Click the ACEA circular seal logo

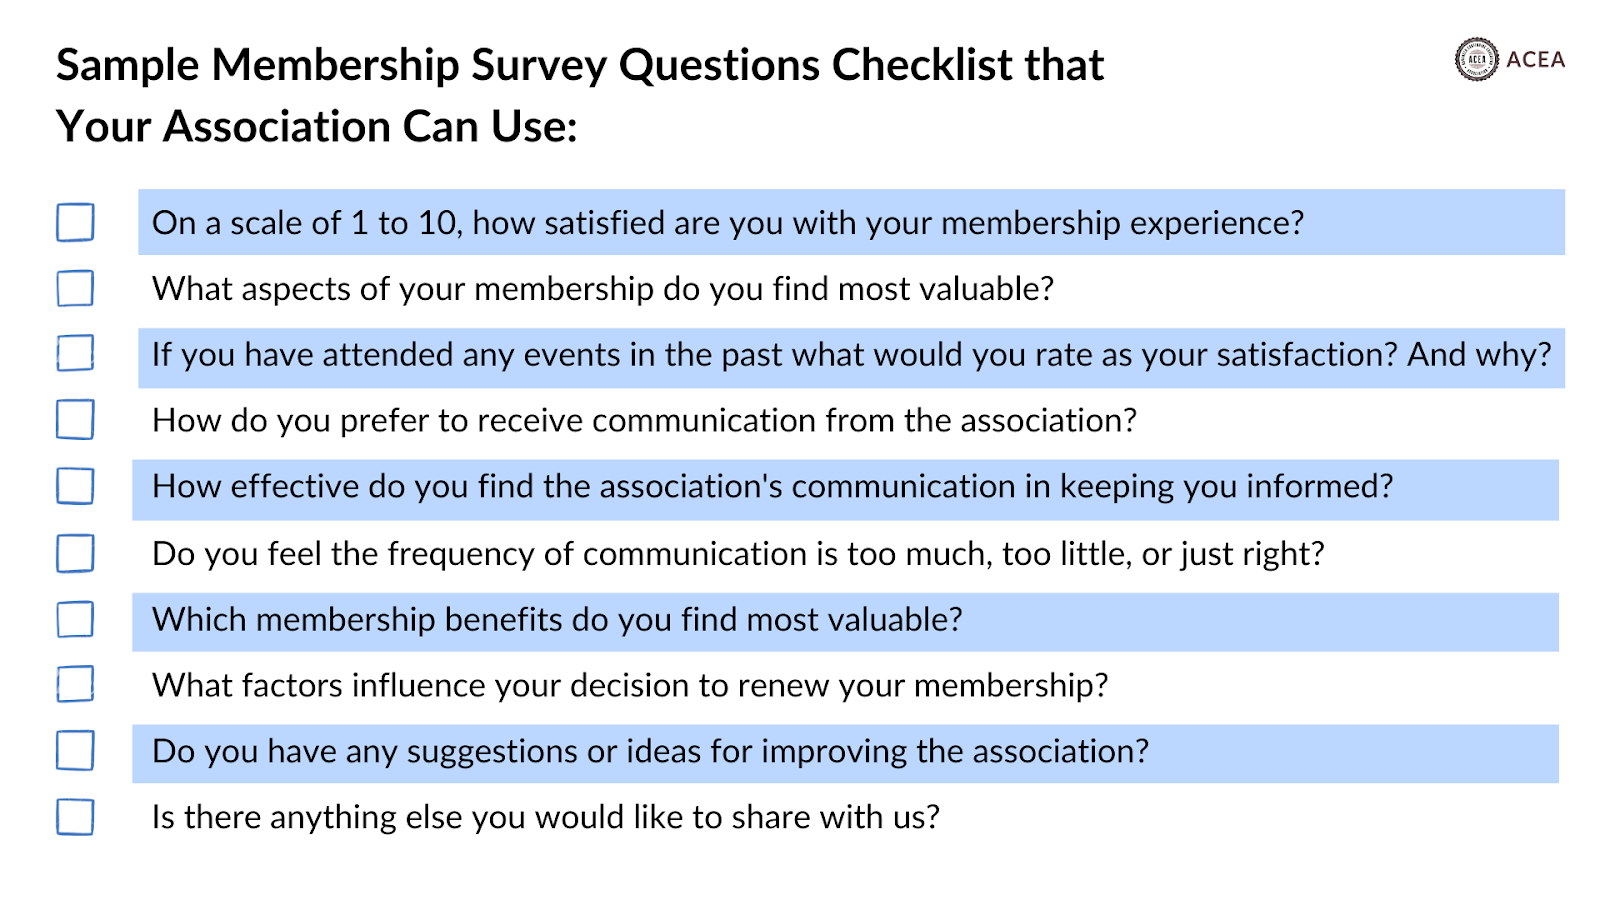pyautogui.click(x=1477, y=59)
